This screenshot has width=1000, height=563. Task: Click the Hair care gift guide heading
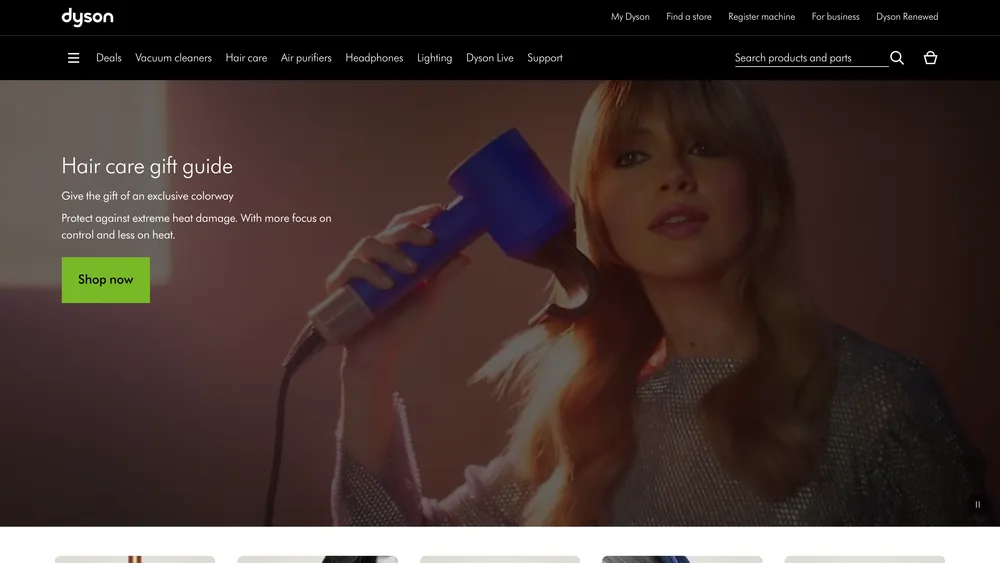pos(147,166)
